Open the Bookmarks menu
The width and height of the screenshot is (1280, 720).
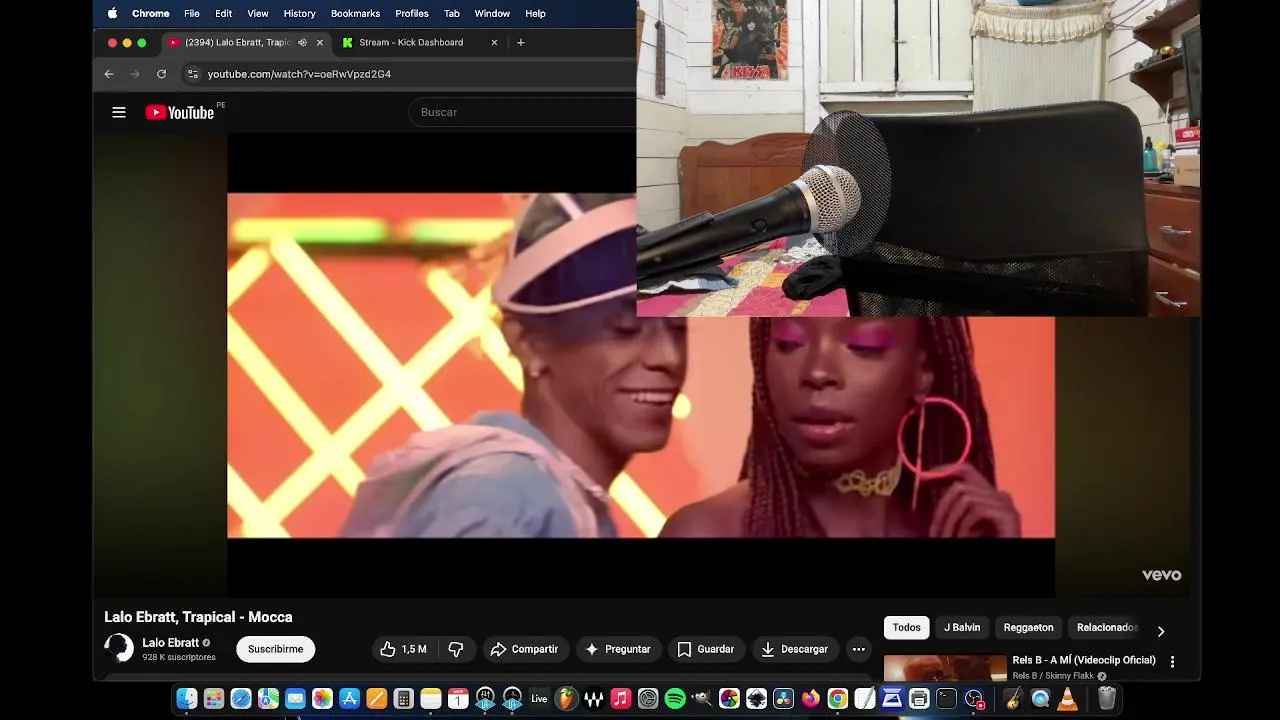pyautogui.click(x=355, y=13)
